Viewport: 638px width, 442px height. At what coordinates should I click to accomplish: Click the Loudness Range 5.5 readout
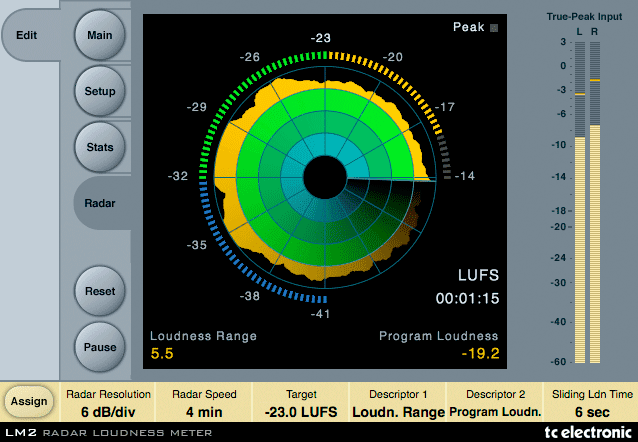161,353
